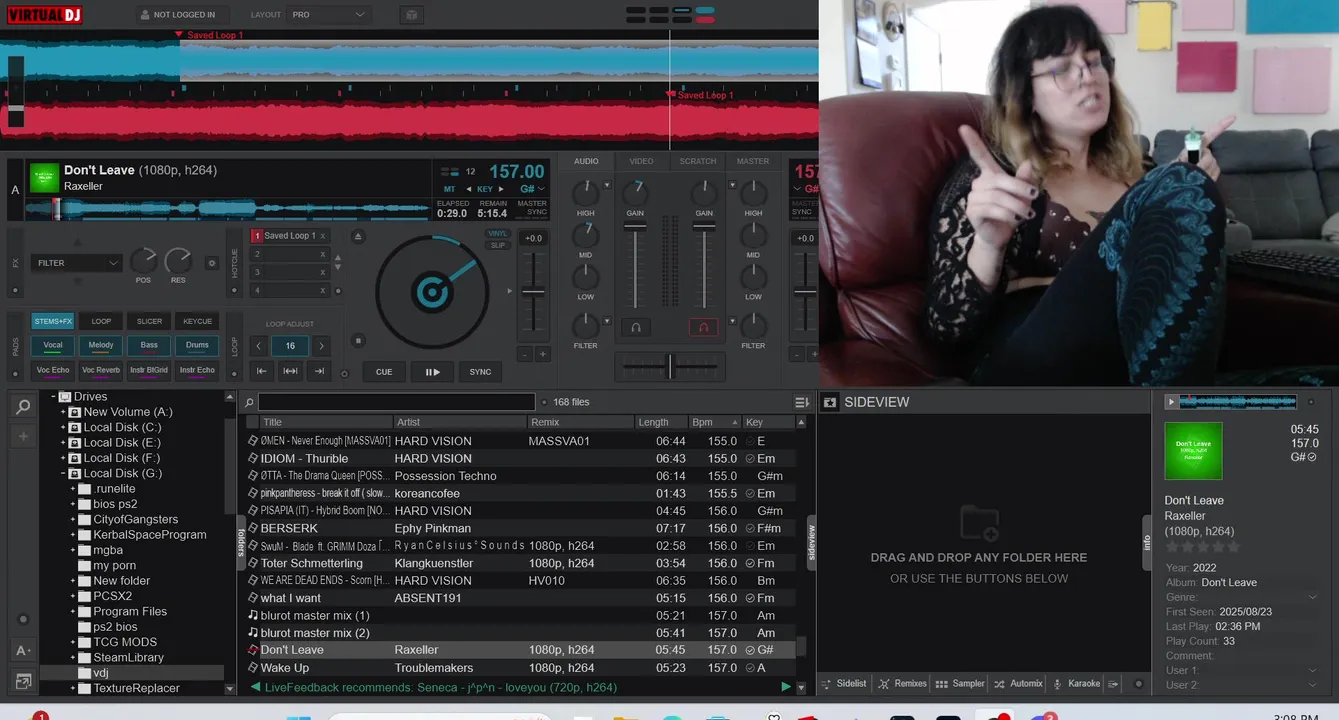Viewport: 1339px width, 720px height.
Task: Open the browser font size option
Action: [23, 650]
